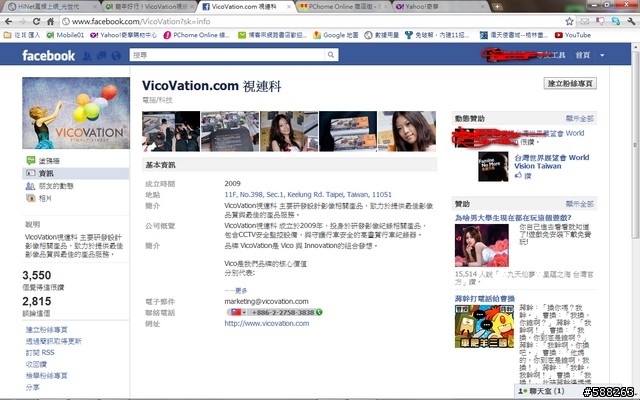Viewport: 640px width, 400px height.
Task: Click the VicoVation.com page title
Action: point(211,86)
